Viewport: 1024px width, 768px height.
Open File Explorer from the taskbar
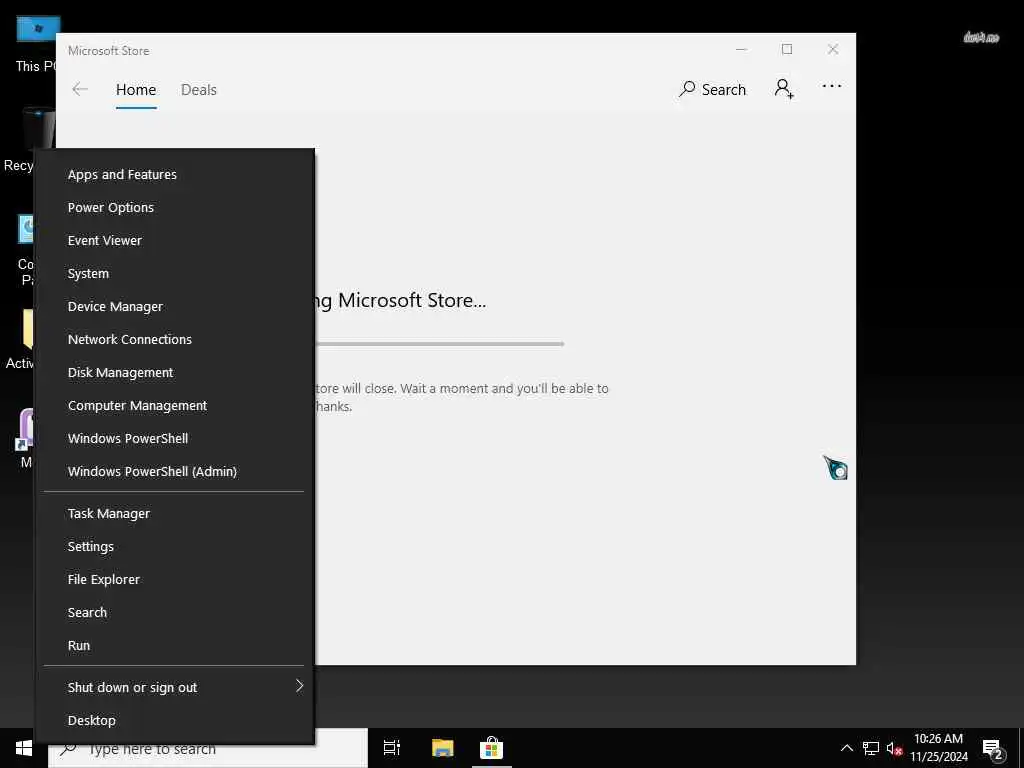click(442, 748)
